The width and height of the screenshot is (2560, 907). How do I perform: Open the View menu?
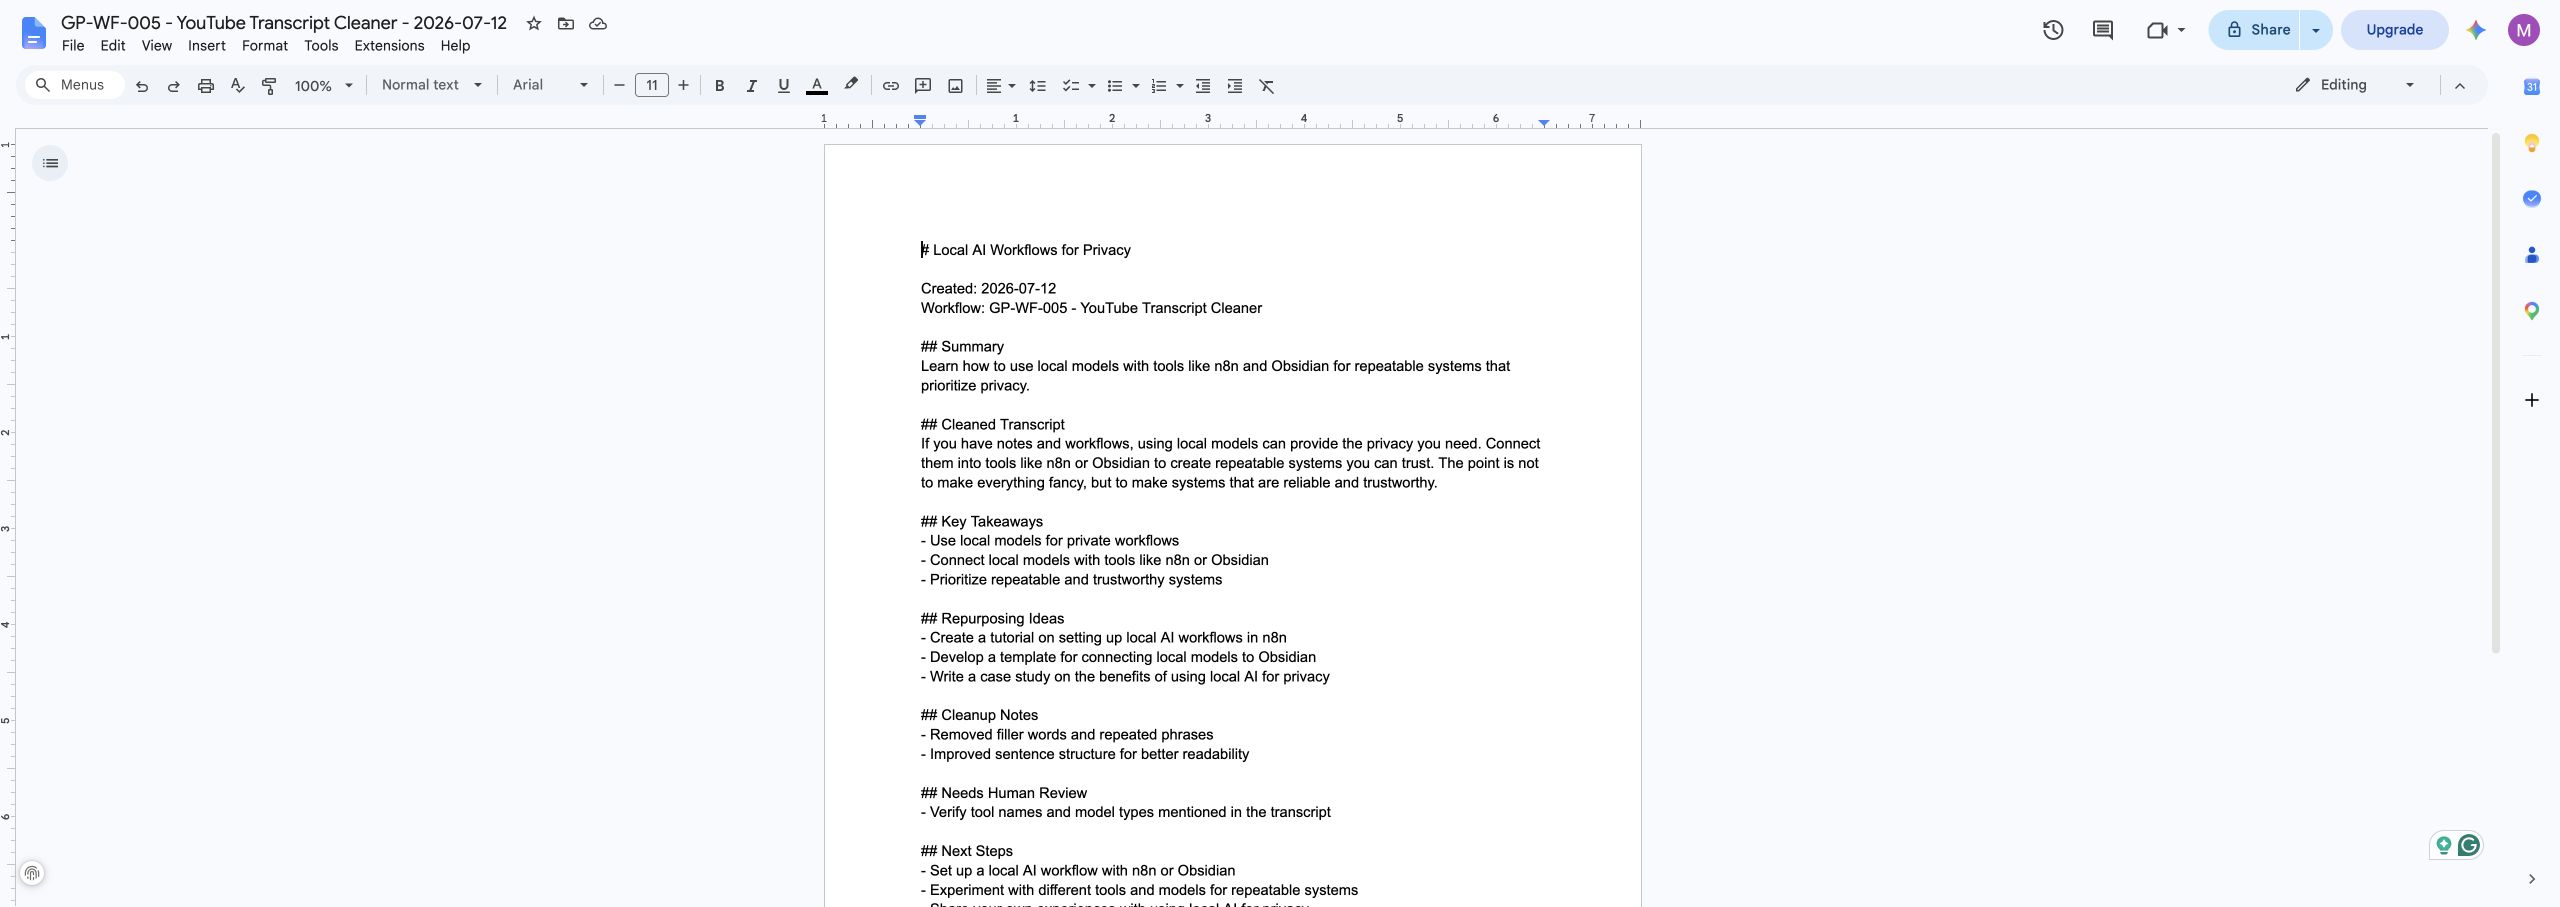(157, 46)
